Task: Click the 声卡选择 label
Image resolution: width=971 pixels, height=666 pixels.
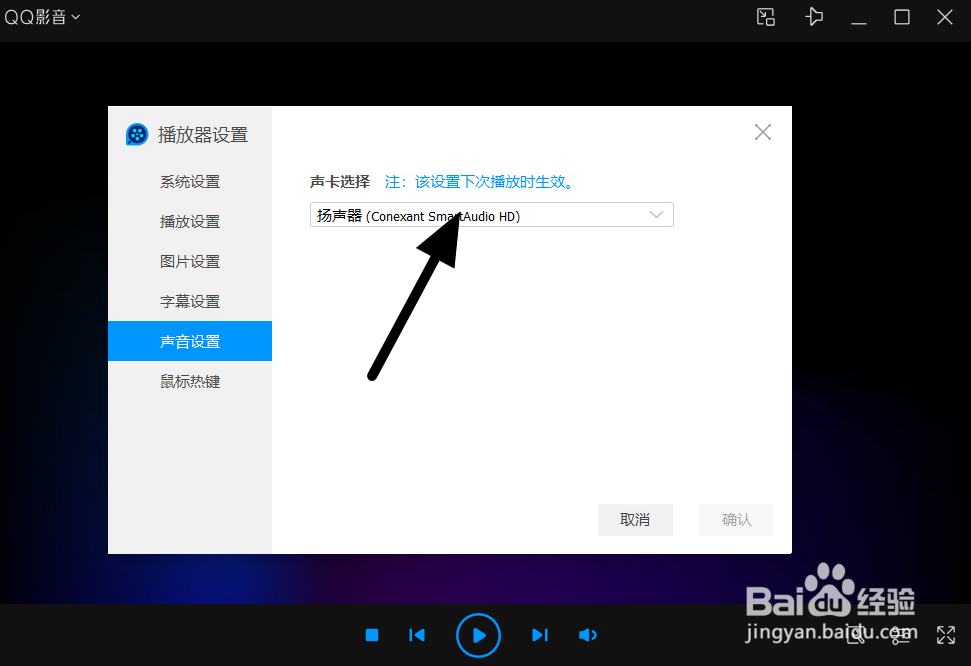Action: [340, 182]
